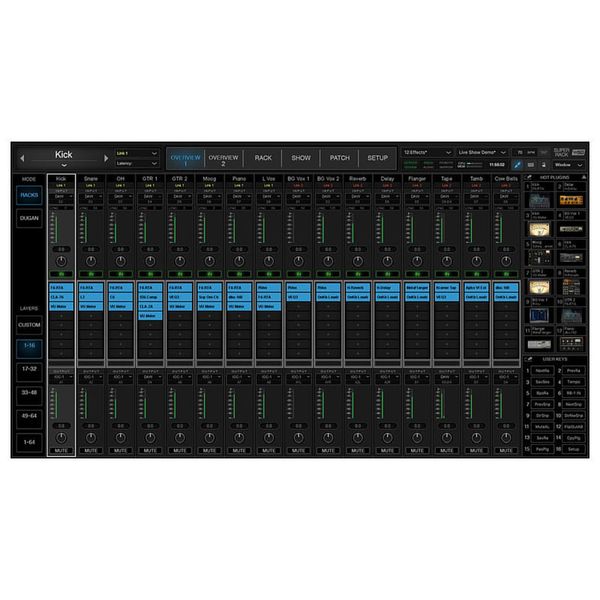
Task: Open the SETUP tab
Action: click(377, 158)
